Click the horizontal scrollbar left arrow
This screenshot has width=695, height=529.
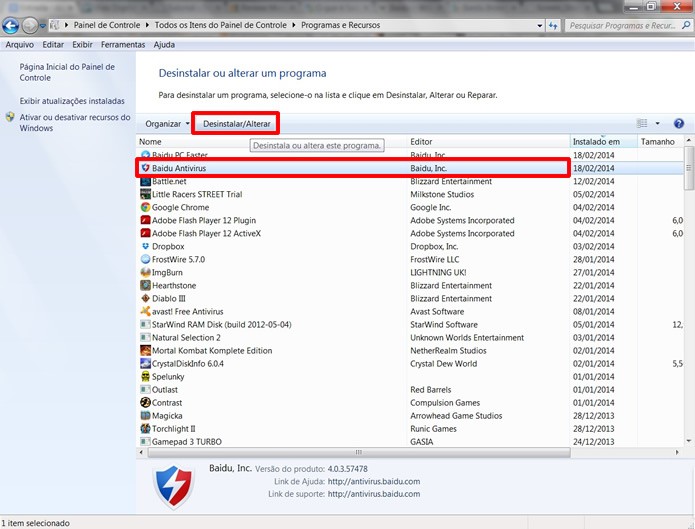point(141,452)
